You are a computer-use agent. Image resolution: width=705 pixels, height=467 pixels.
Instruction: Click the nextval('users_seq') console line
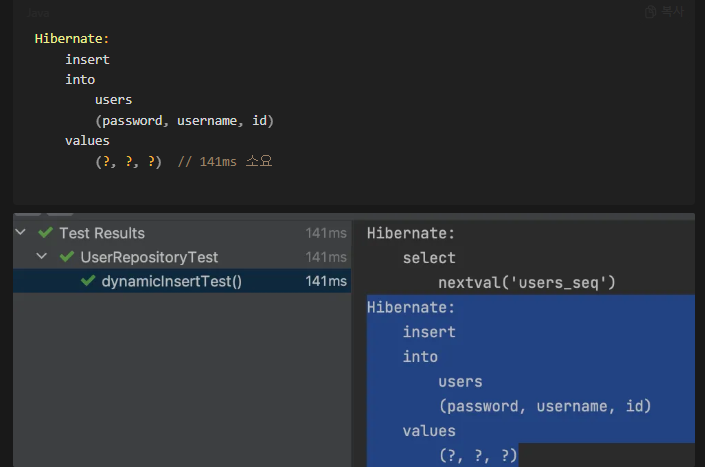point(527,282)
